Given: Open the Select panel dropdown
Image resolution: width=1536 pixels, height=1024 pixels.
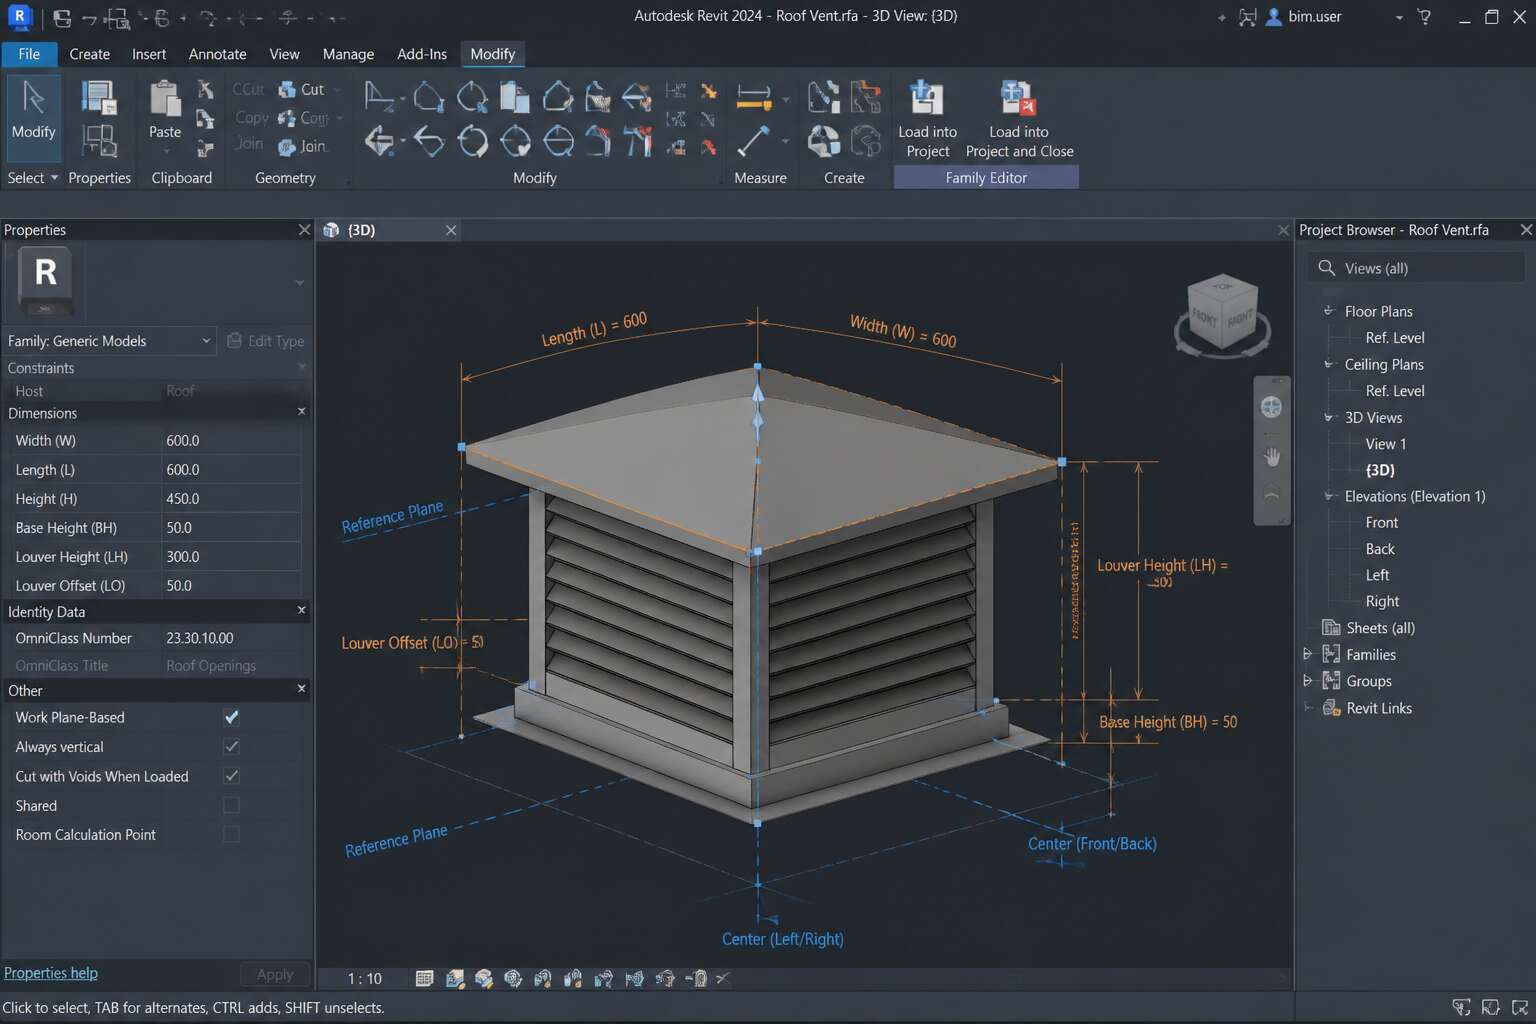Looking at the screenshot, I should click(32, 177).
